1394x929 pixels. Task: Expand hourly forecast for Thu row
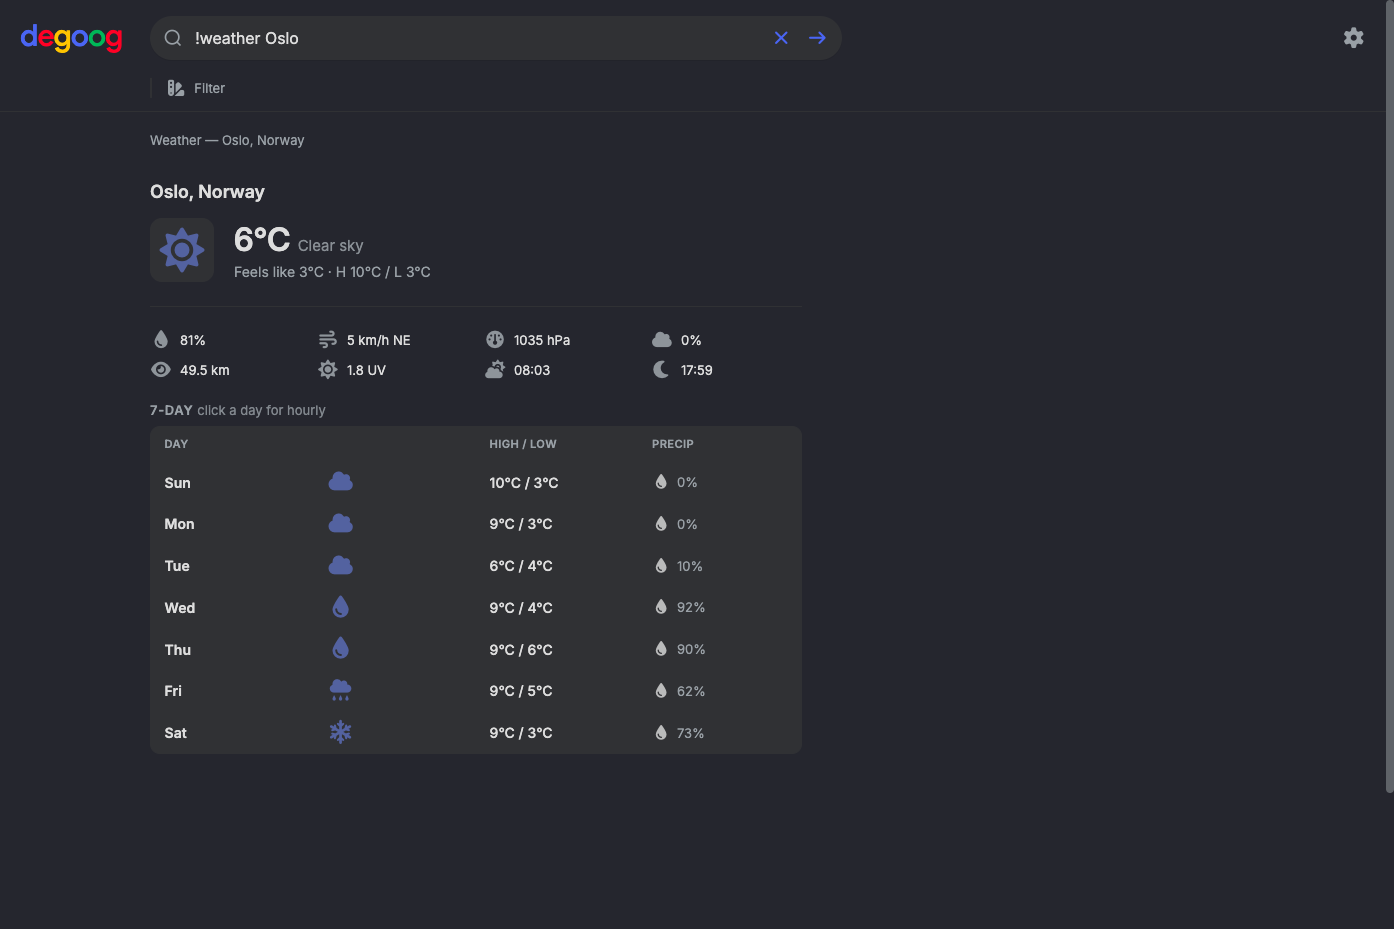click(x=476, y=649)
